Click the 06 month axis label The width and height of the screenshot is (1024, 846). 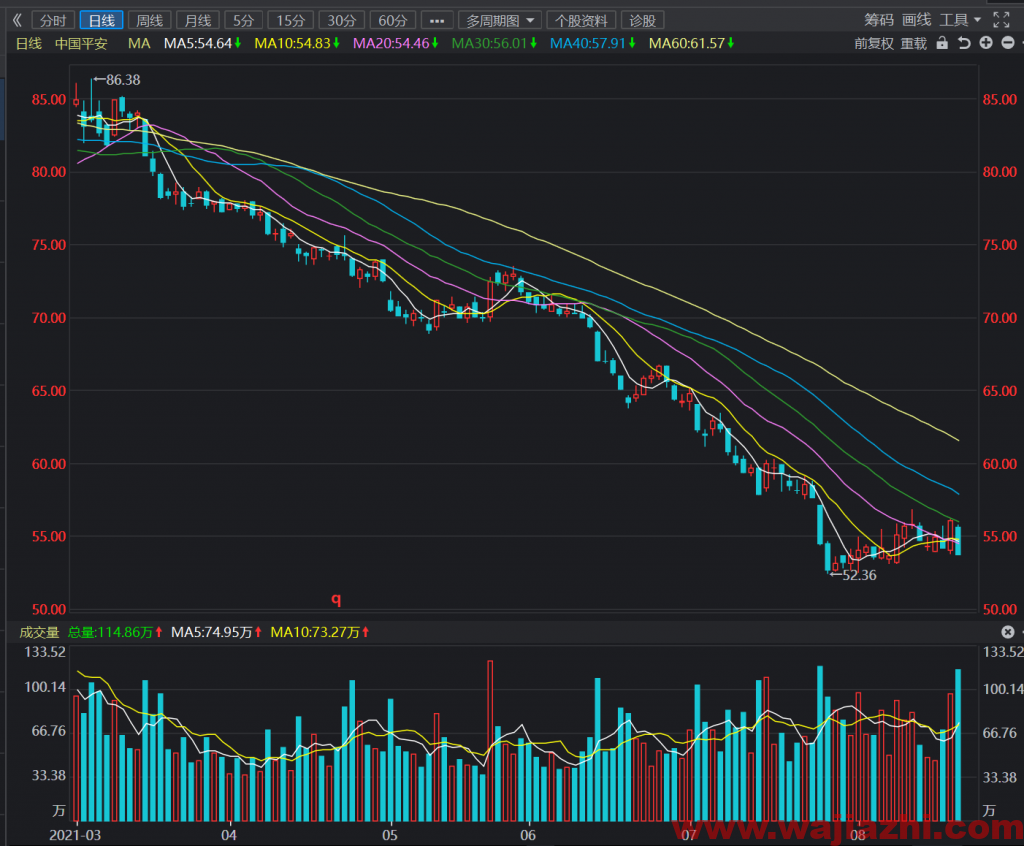pyautogui.click(x=528, y=835)
